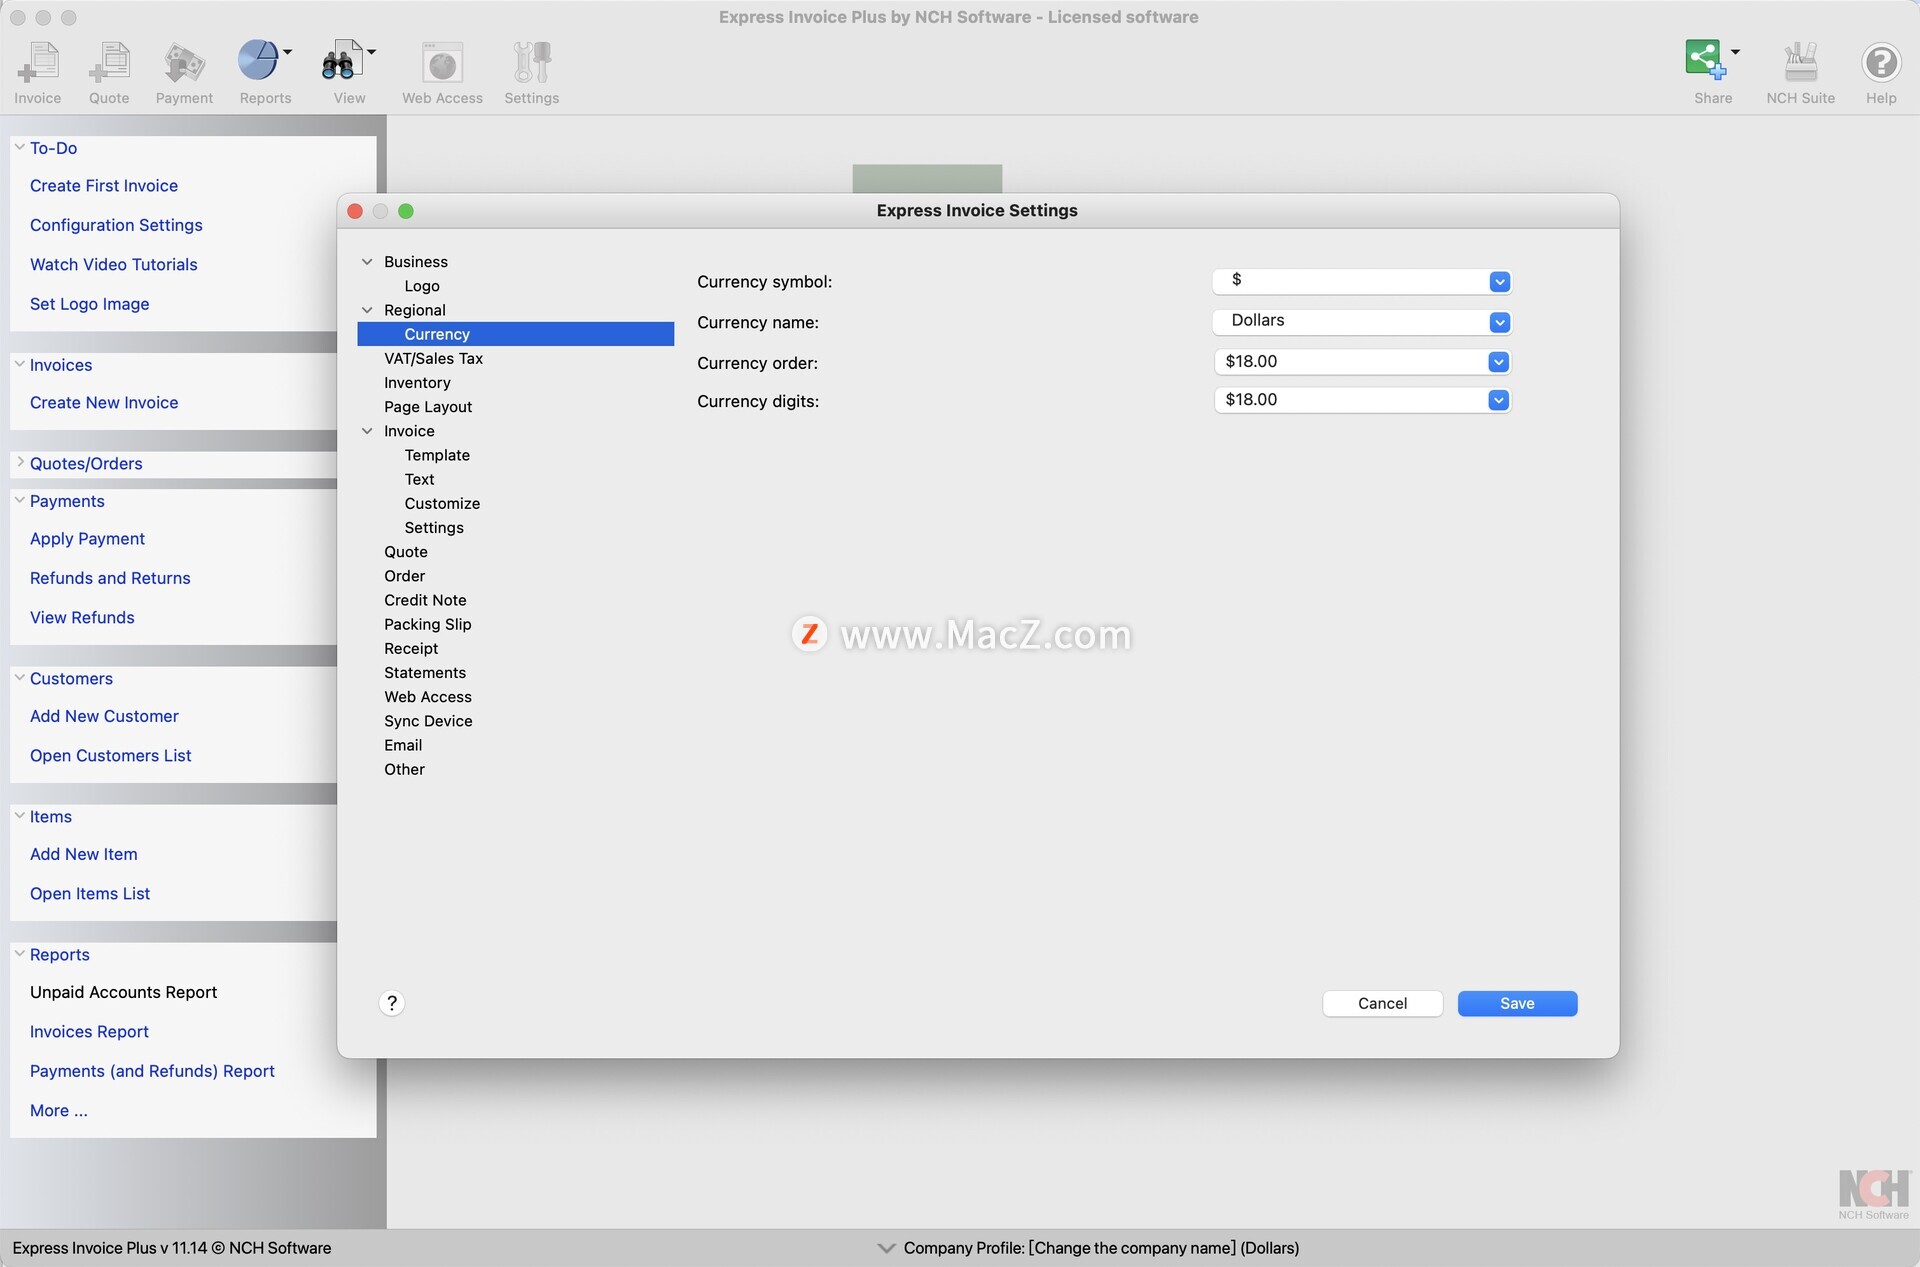The height and width of the screenshot is (1267, 1920).
Task: Click the settings dialog help button
Action: 392,1003
